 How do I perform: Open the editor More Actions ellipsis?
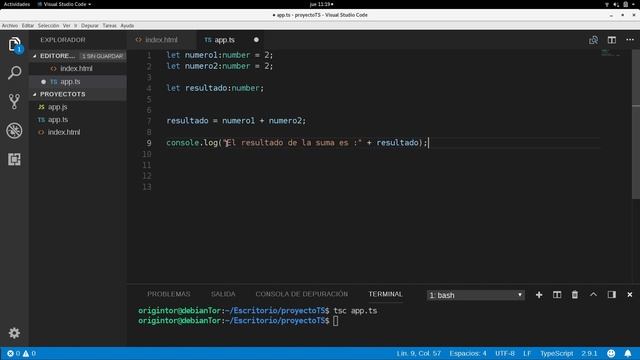point(630,40)
